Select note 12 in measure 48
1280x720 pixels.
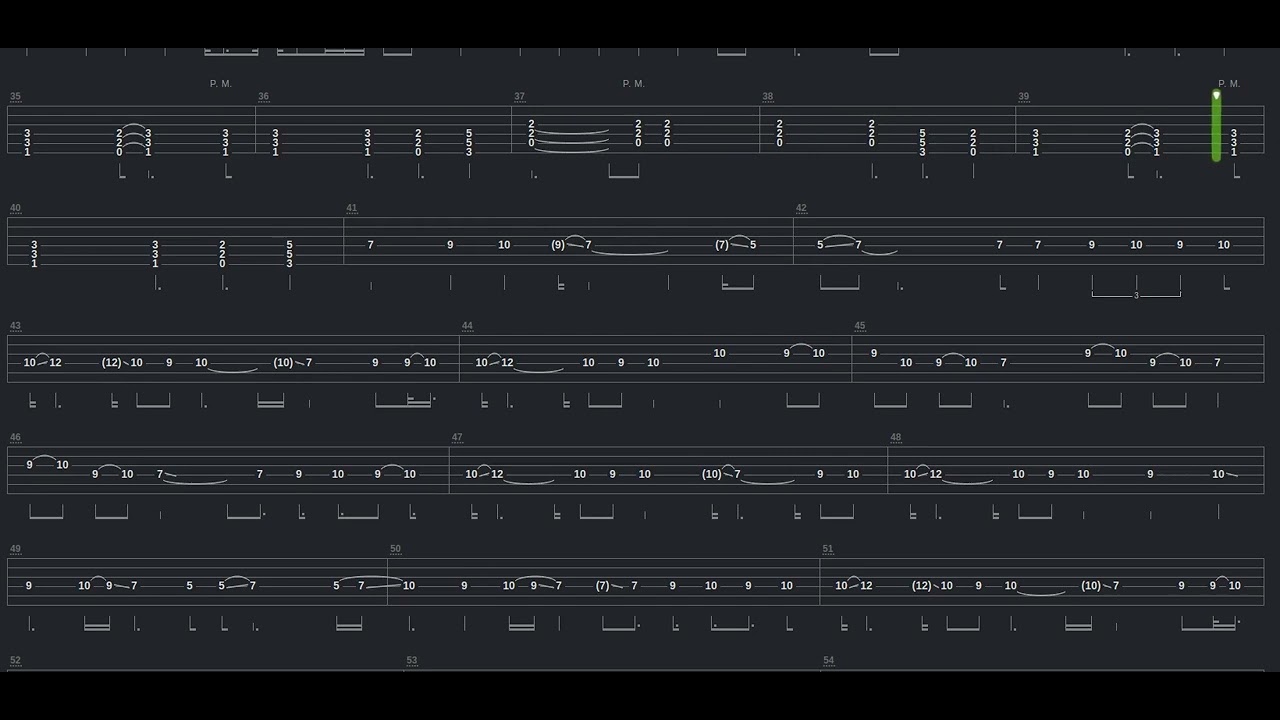click(936, 474)
